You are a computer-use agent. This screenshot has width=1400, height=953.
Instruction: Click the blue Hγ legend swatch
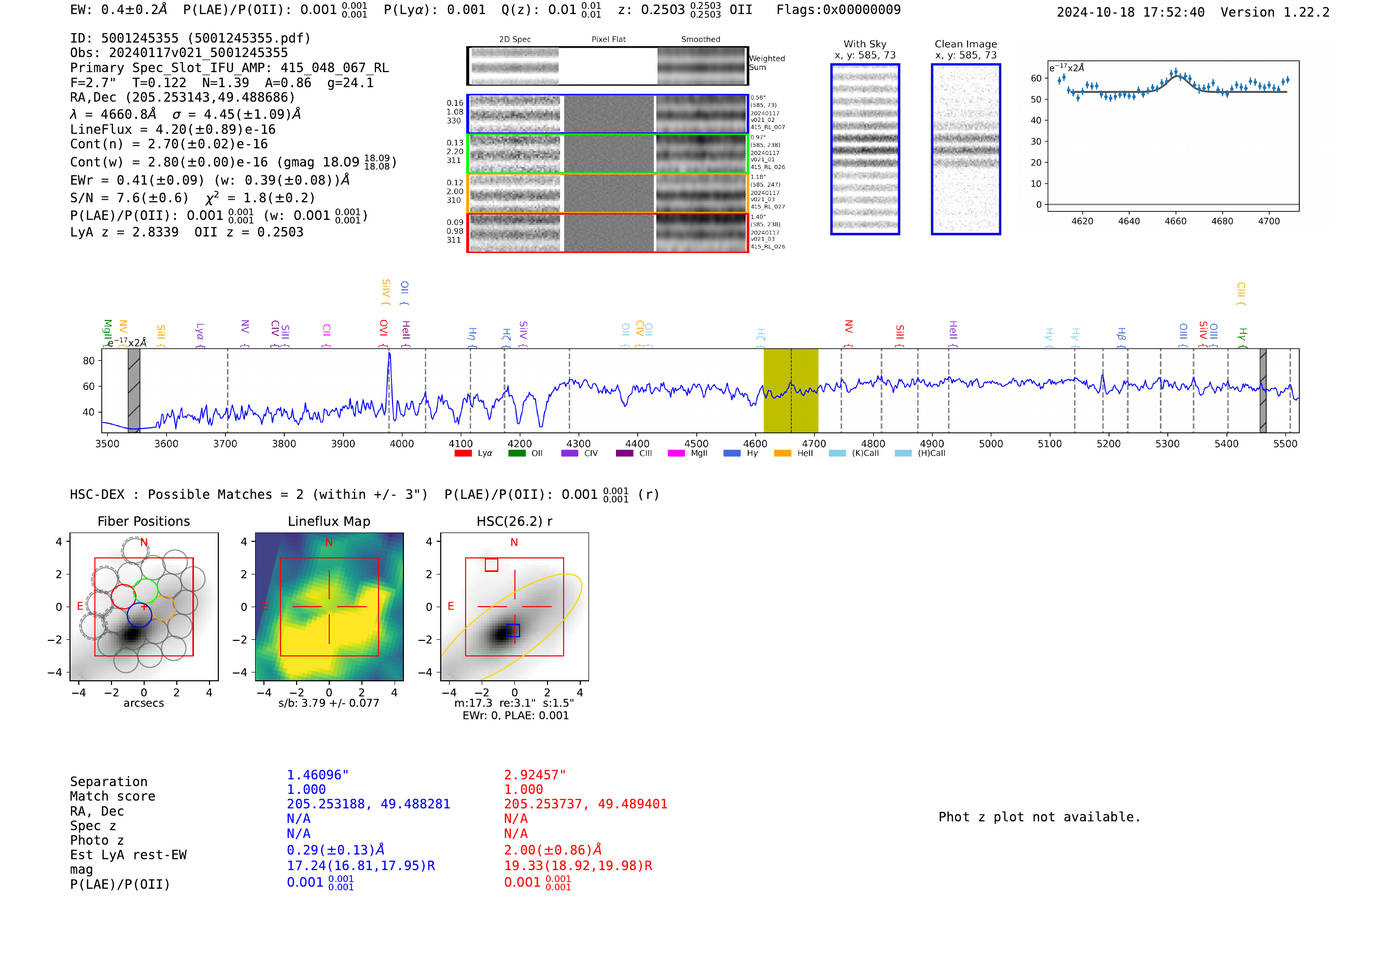[x=732, y=453]
